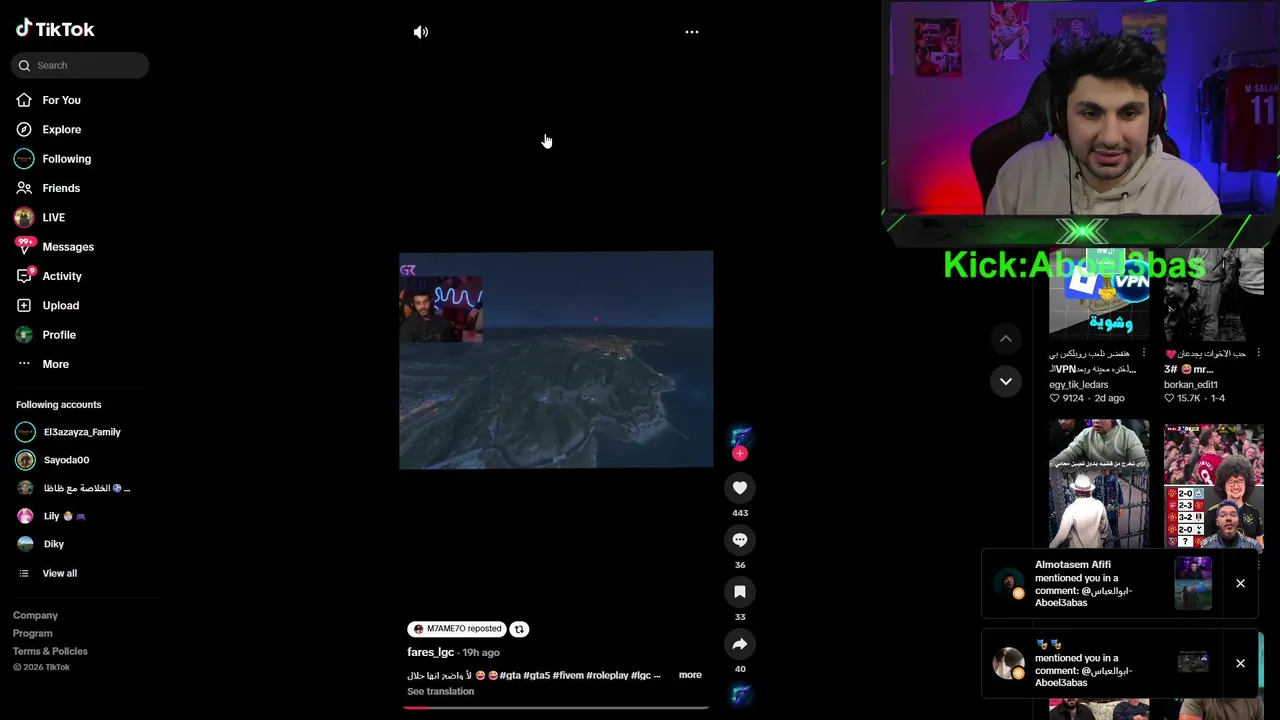Viewport: 1280px width, 720px height.
Task: Click the #fivem hashtag
Action: [x=568, y=675]
